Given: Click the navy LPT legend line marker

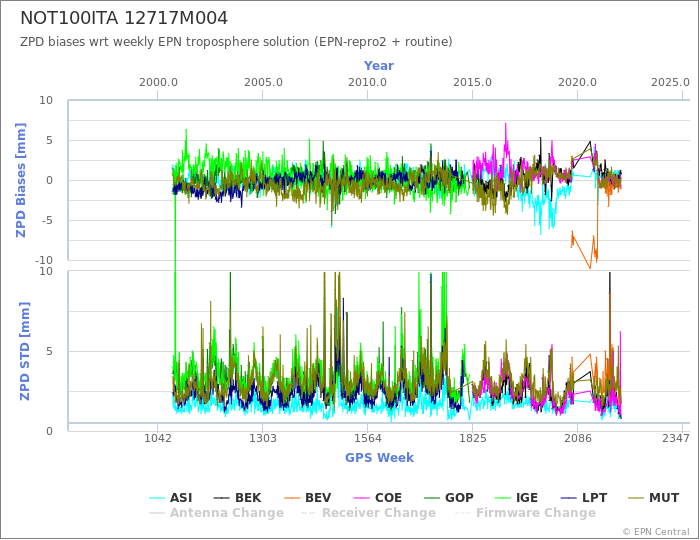Looking at the screenshot, I should 568,498.
